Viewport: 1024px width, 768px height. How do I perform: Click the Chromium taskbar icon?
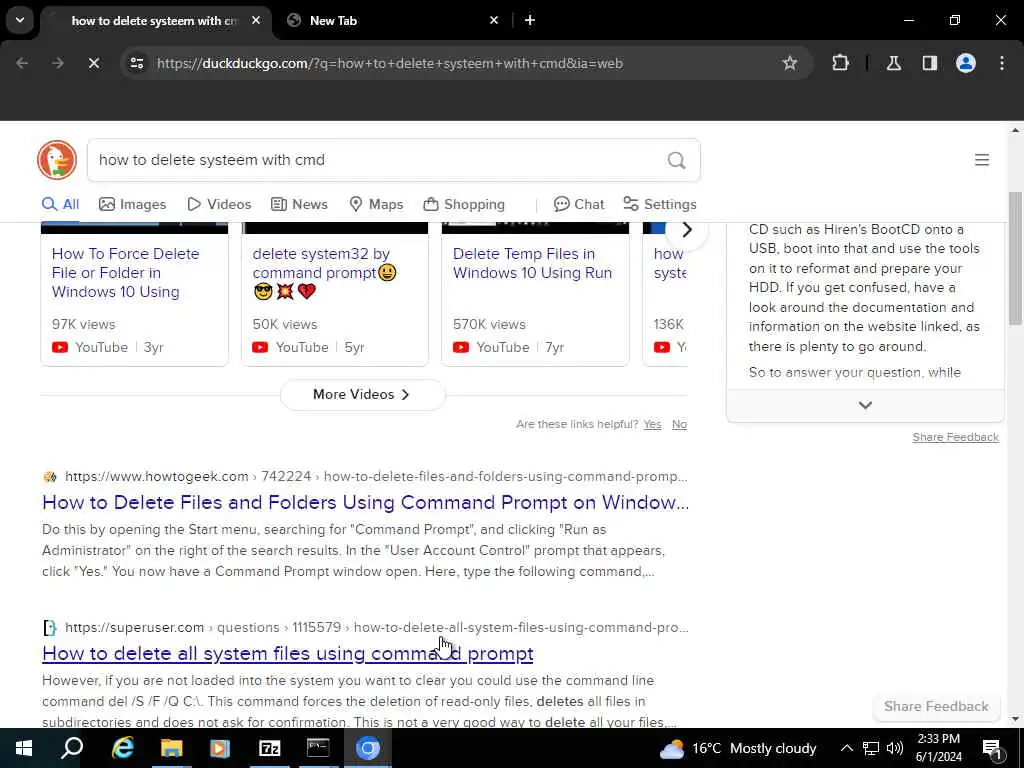(x=368, y=748)
